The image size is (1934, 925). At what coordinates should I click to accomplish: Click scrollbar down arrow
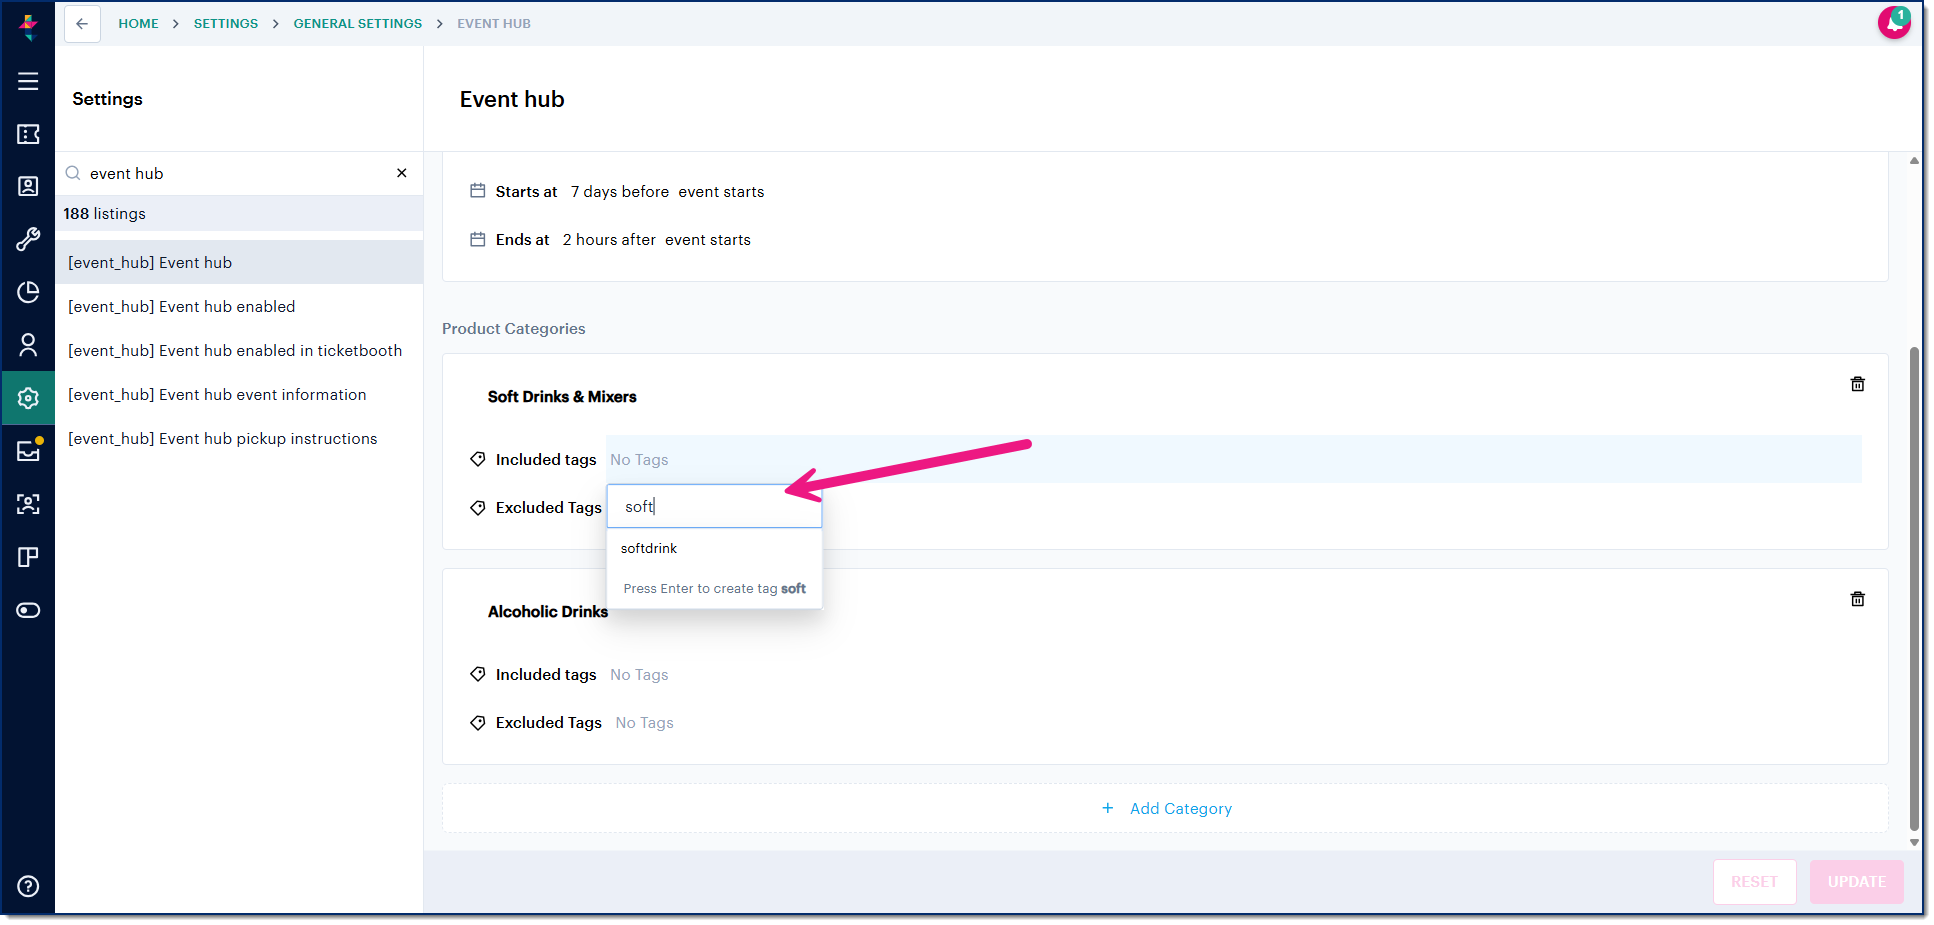coord(1914,843)
